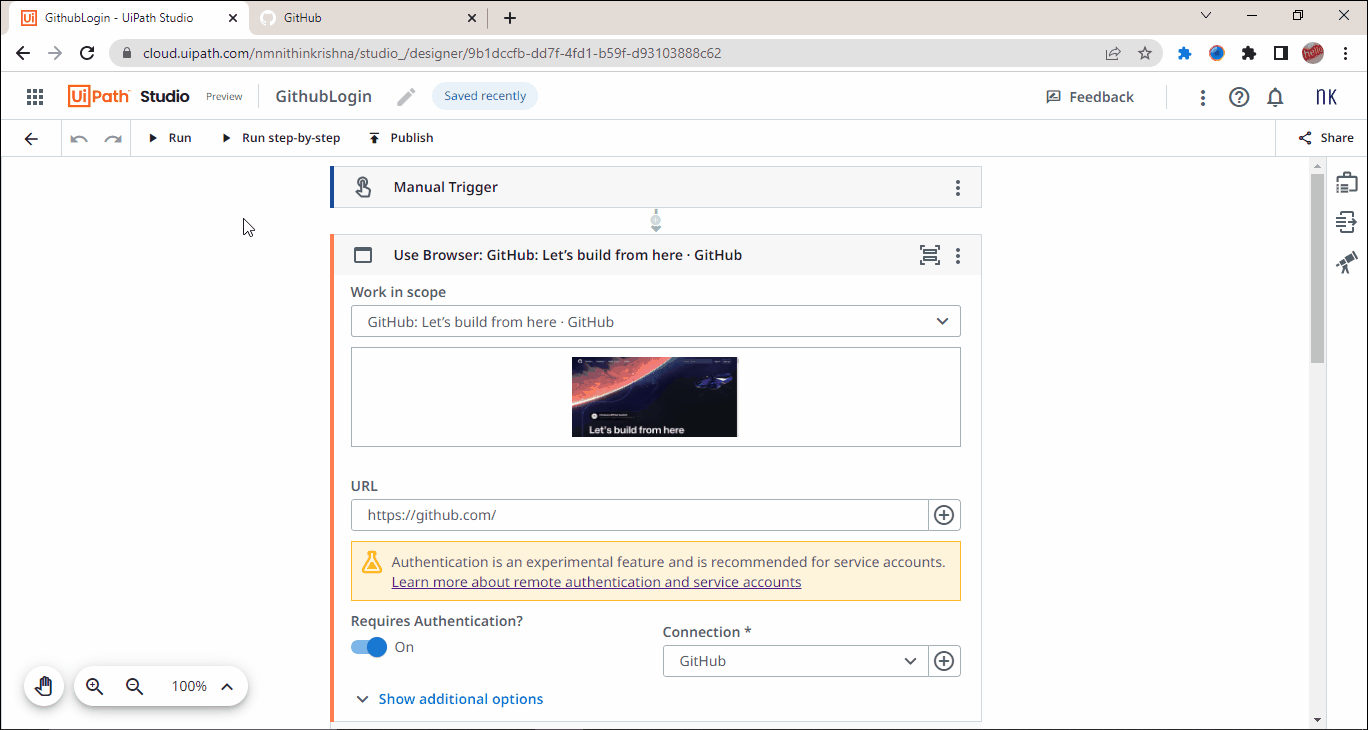Redo the workflow change

click(x=113, y=138)
